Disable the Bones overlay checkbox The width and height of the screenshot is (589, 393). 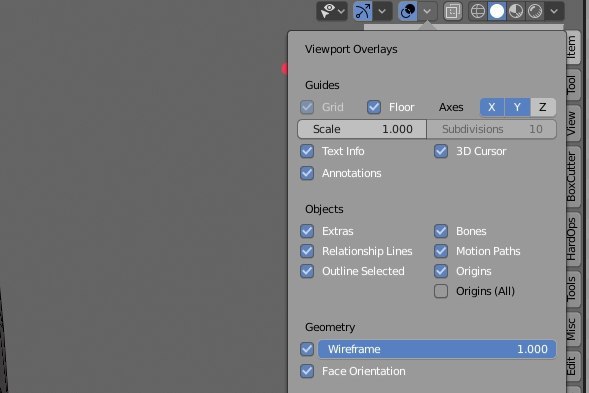coord(441,231)
